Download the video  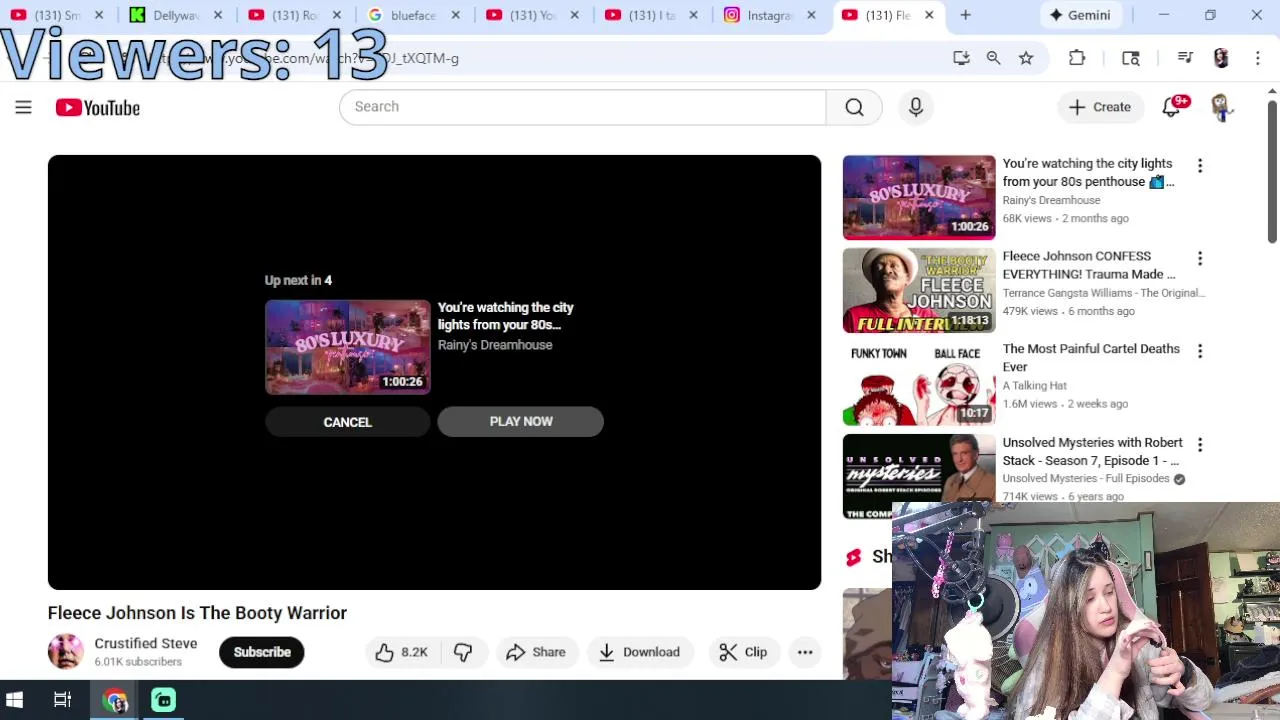(639, 652)
